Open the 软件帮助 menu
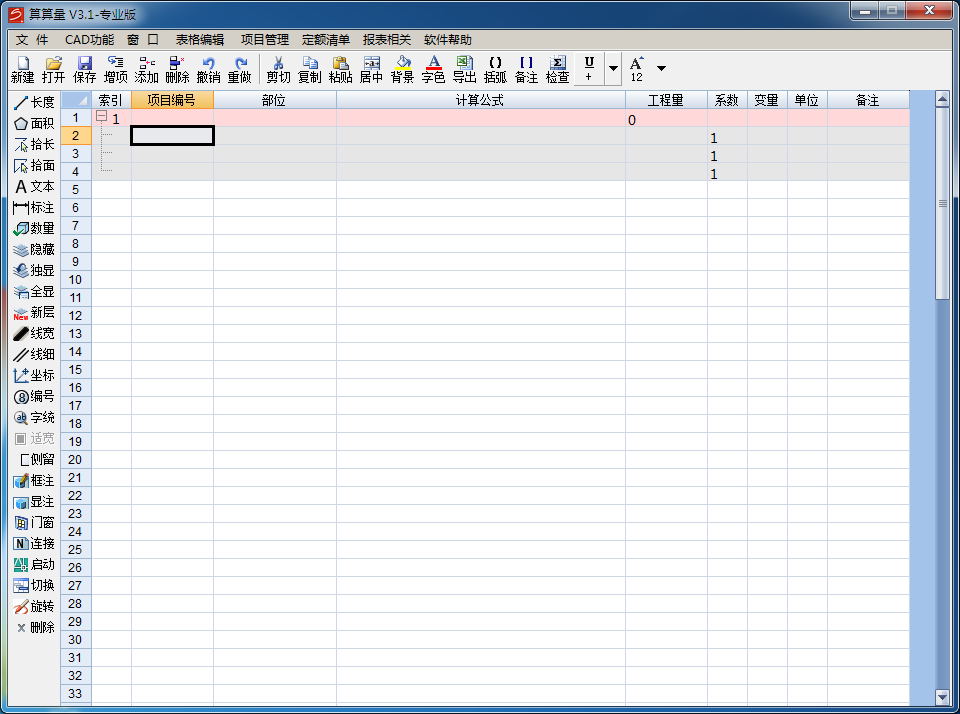Image resolution: width=960 pixels, height=714 pixels. point(448,40)
